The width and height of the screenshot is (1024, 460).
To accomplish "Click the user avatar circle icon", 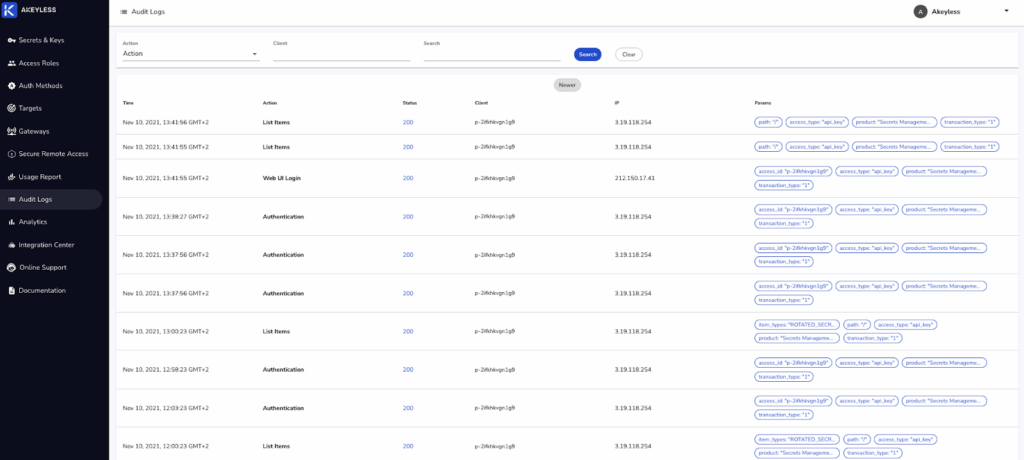I will click(920, 11).
